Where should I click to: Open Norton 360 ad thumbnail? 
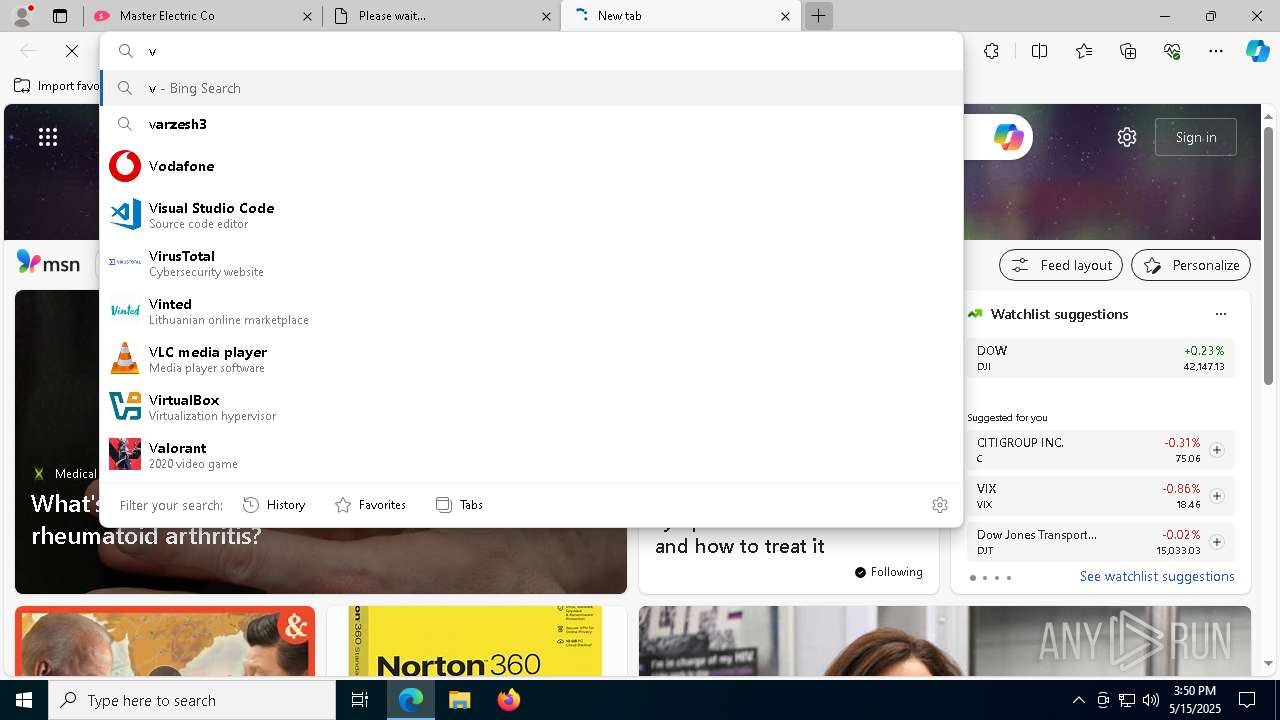point(475,641)
